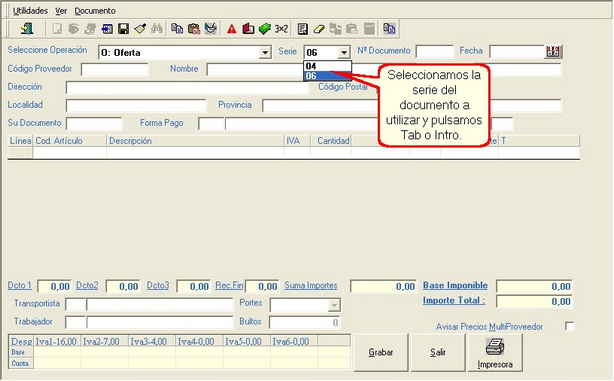This screenshot has width=614, height=381.
Task: Click the Dcto 1 value field
Action: pos(55,286)
